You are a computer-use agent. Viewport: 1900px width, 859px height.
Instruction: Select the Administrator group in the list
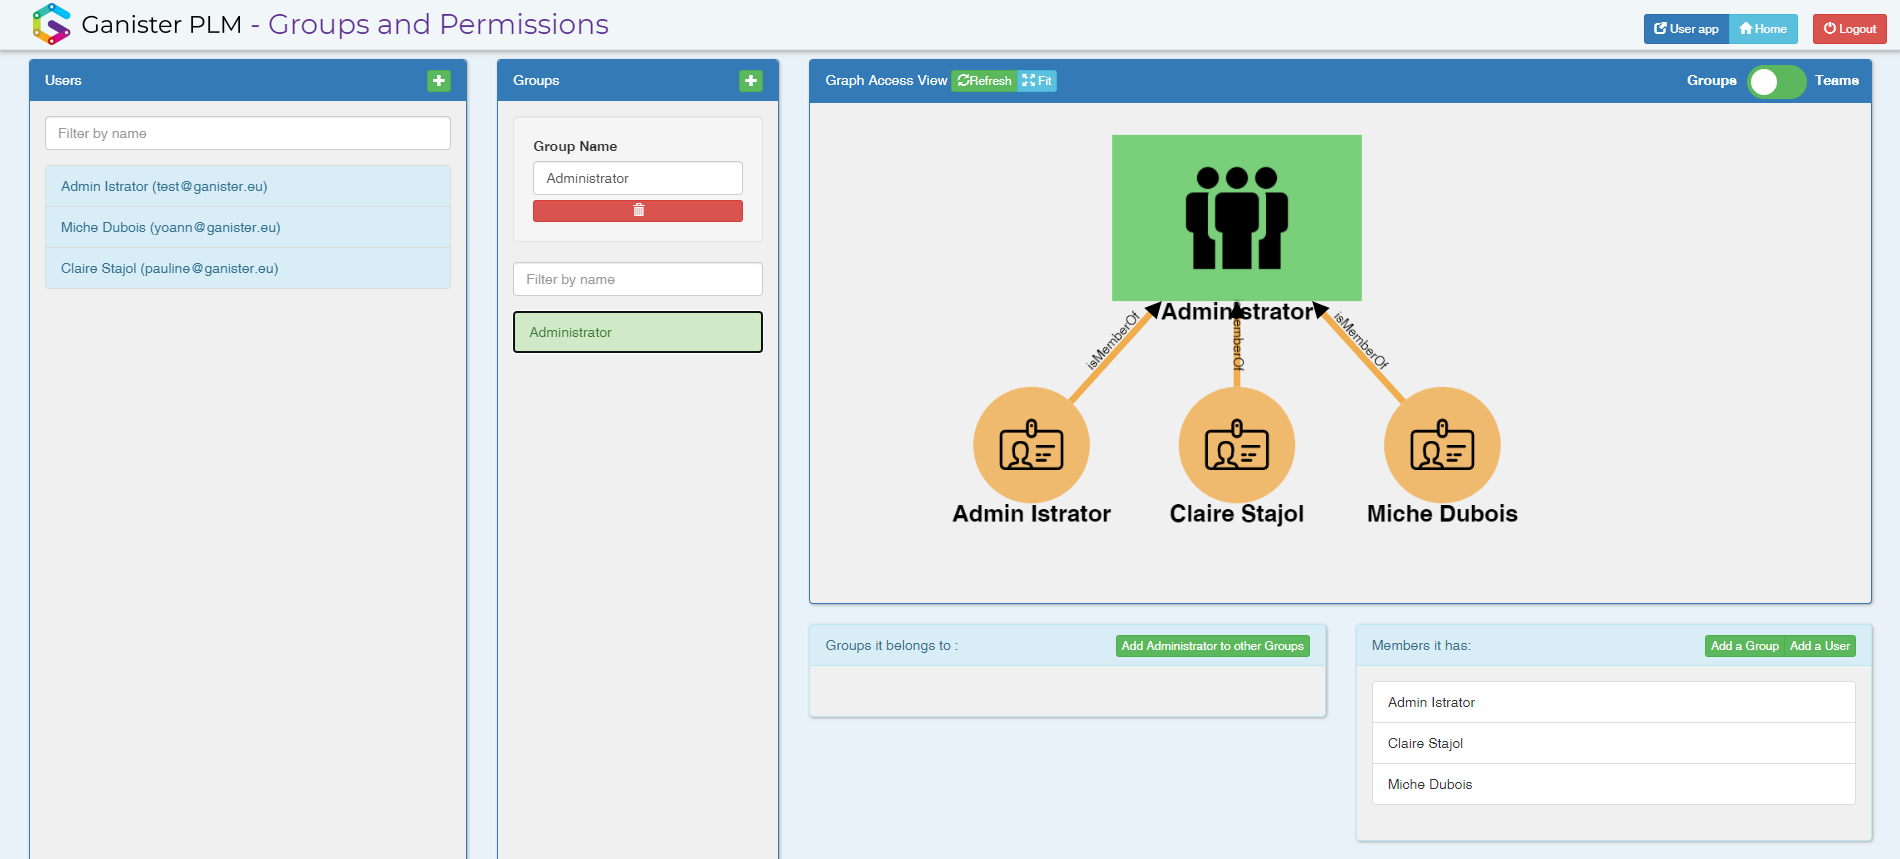coord(638,332)
